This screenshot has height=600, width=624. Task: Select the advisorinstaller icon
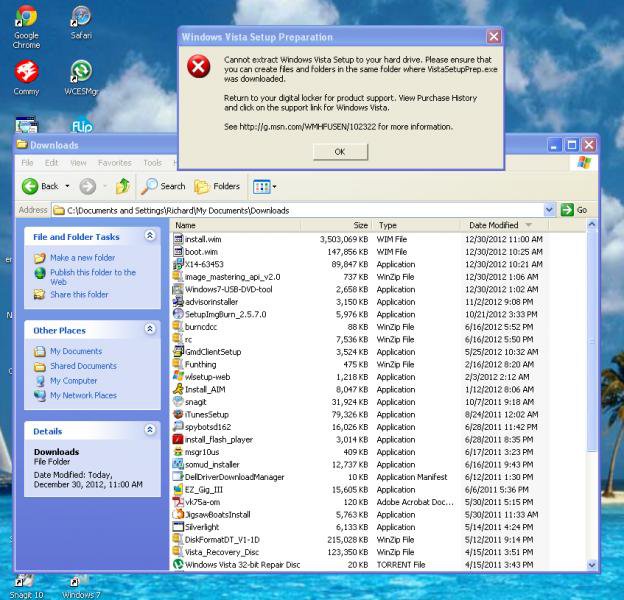(x=178, y=302)
